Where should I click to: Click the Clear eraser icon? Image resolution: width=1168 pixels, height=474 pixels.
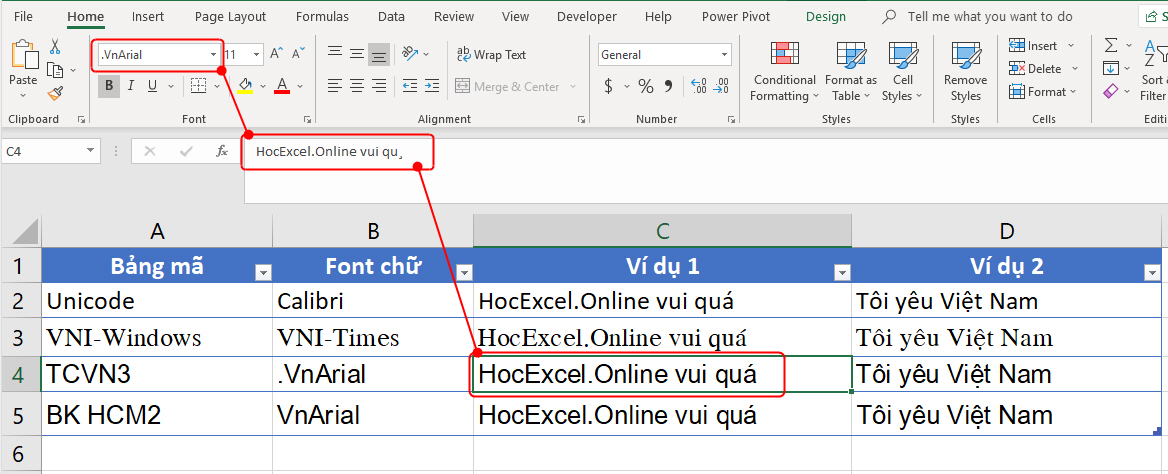(x=1111, y=92)
